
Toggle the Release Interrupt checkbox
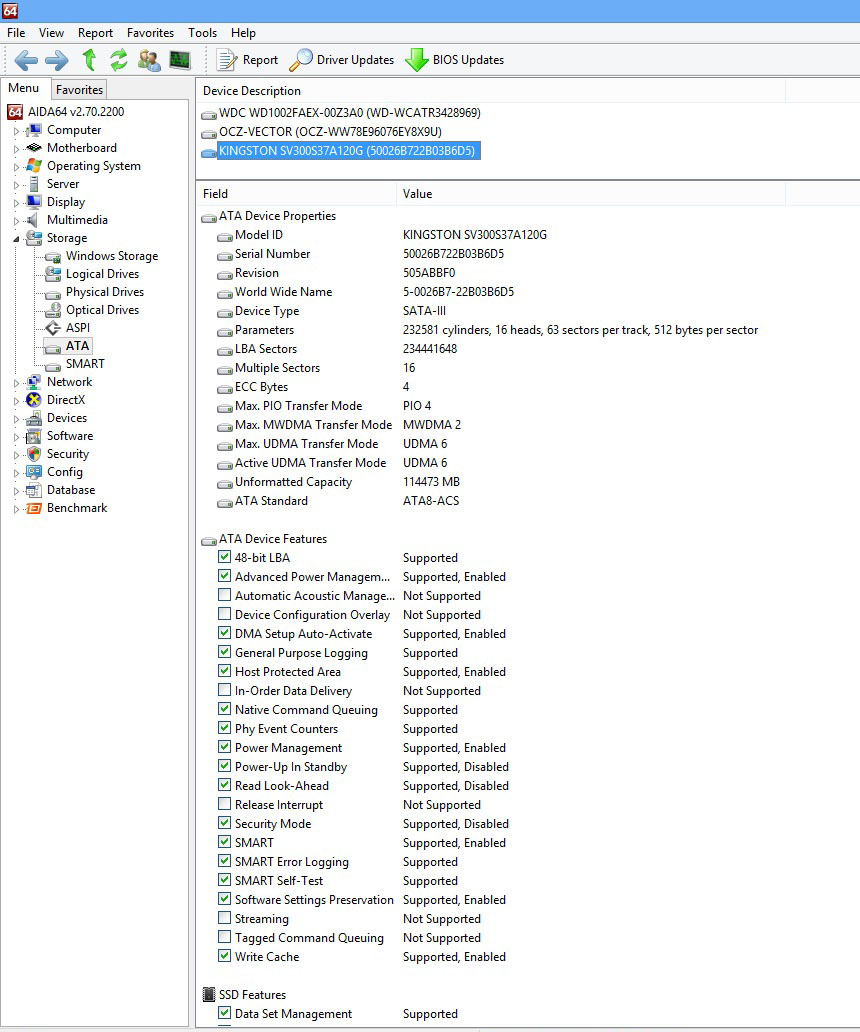[224, 804]
